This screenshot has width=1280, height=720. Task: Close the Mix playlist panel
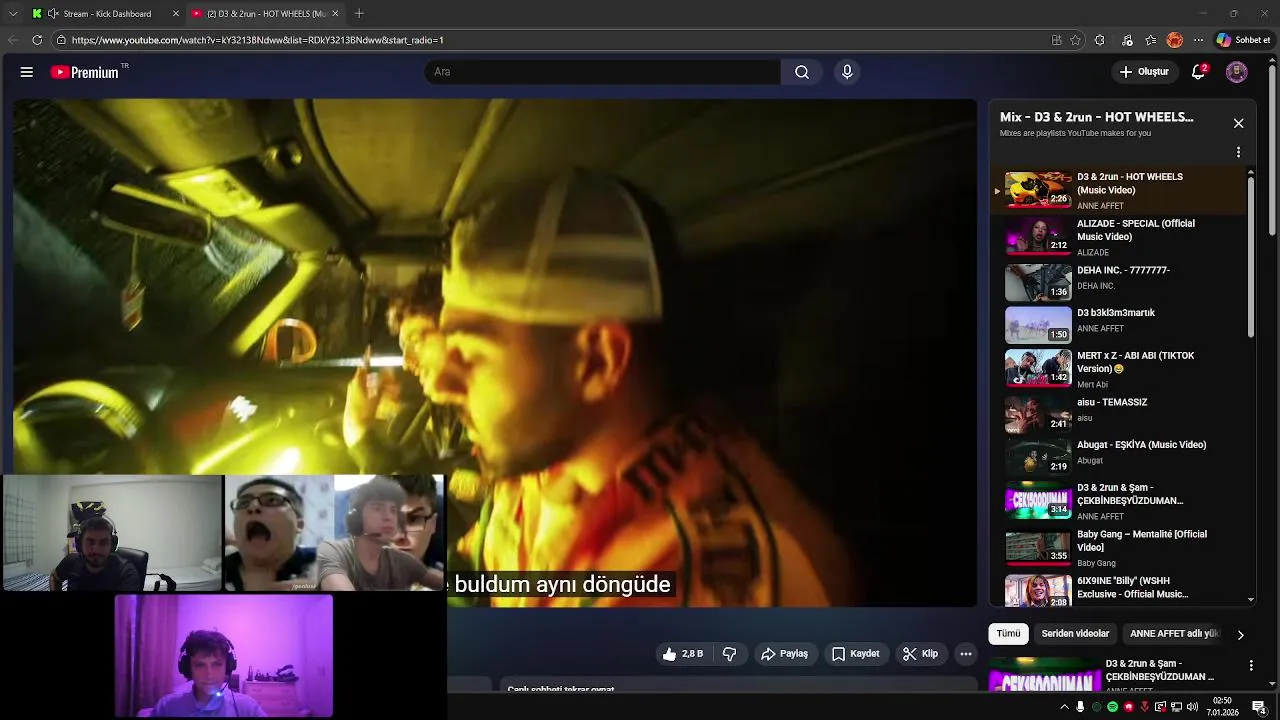(x=1238, y=123)
